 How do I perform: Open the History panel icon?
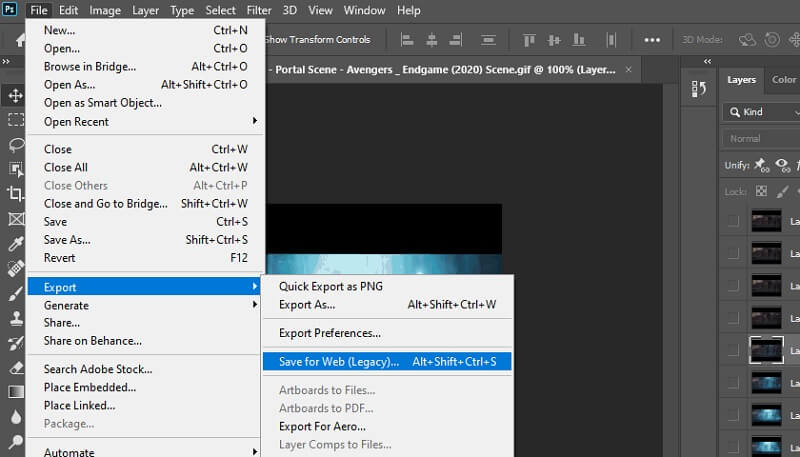coord(699,89)
